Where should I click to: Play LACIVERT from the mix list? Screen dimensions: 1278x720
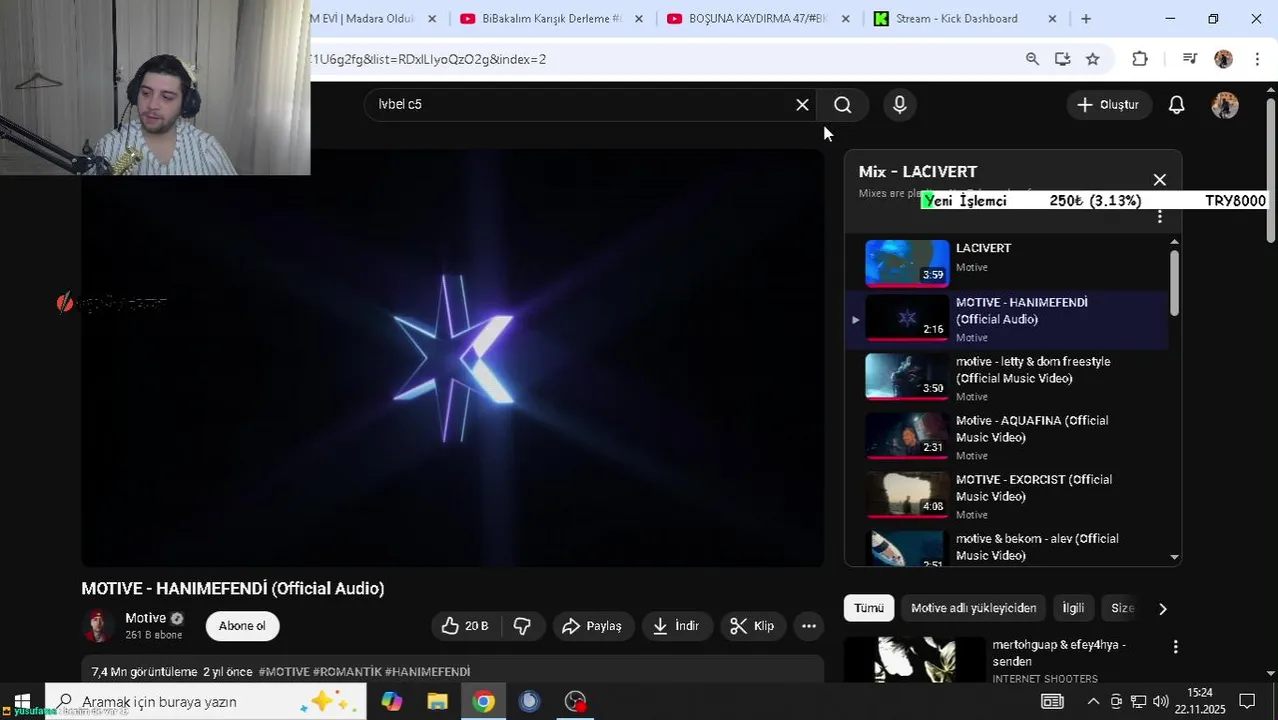[x=1007, y=262]
